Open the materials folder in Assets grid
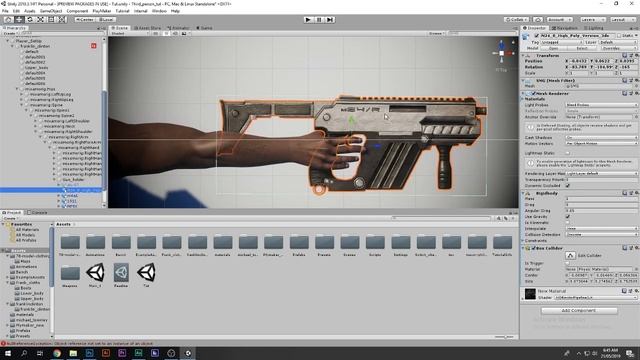This screenshot has width=640, height=360. point(223,242)
